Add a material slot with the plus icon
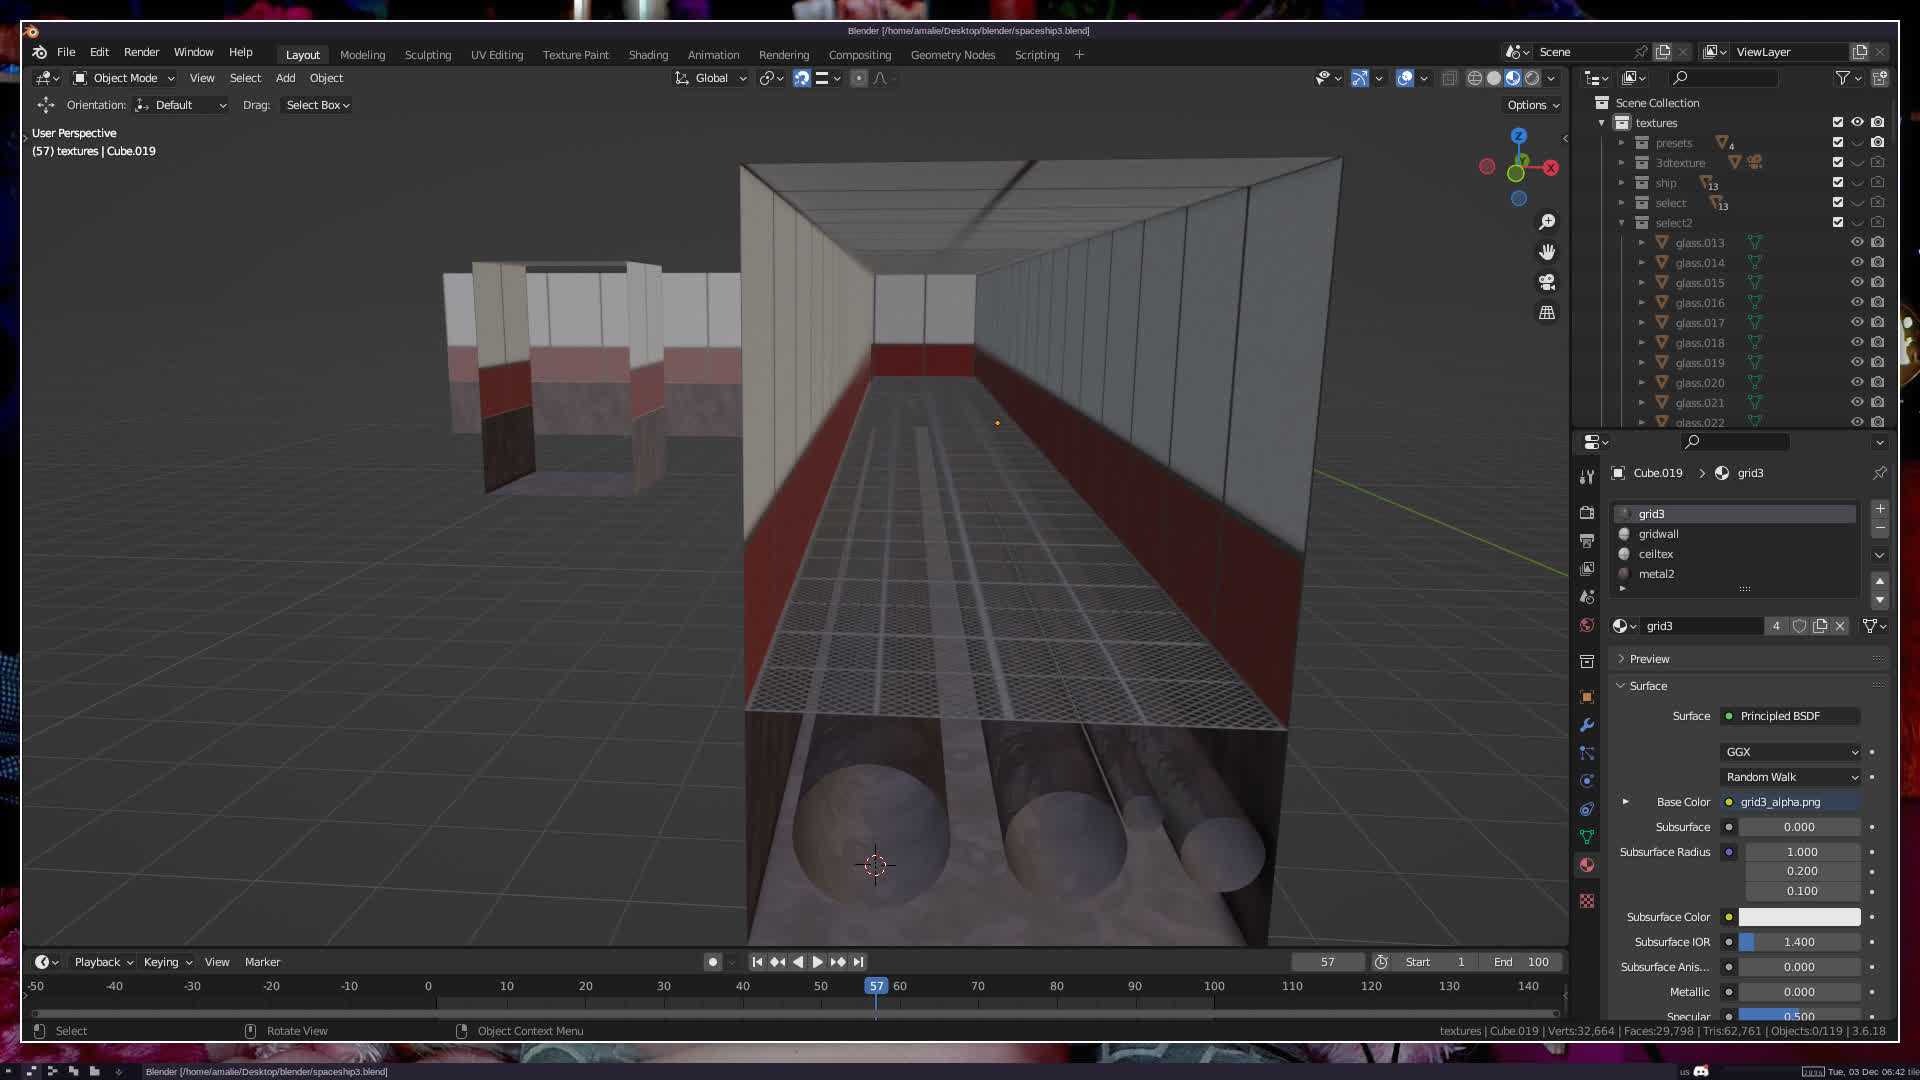Image resolution: width=1920 pixels, height=1080 pixels. coord(1880,509)
